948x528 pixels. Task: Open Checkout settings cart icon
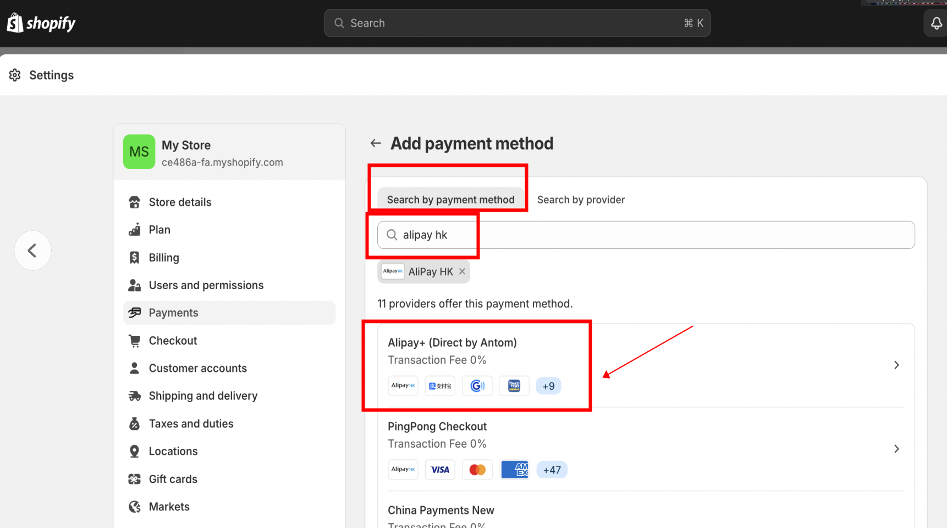pos(135,341)
